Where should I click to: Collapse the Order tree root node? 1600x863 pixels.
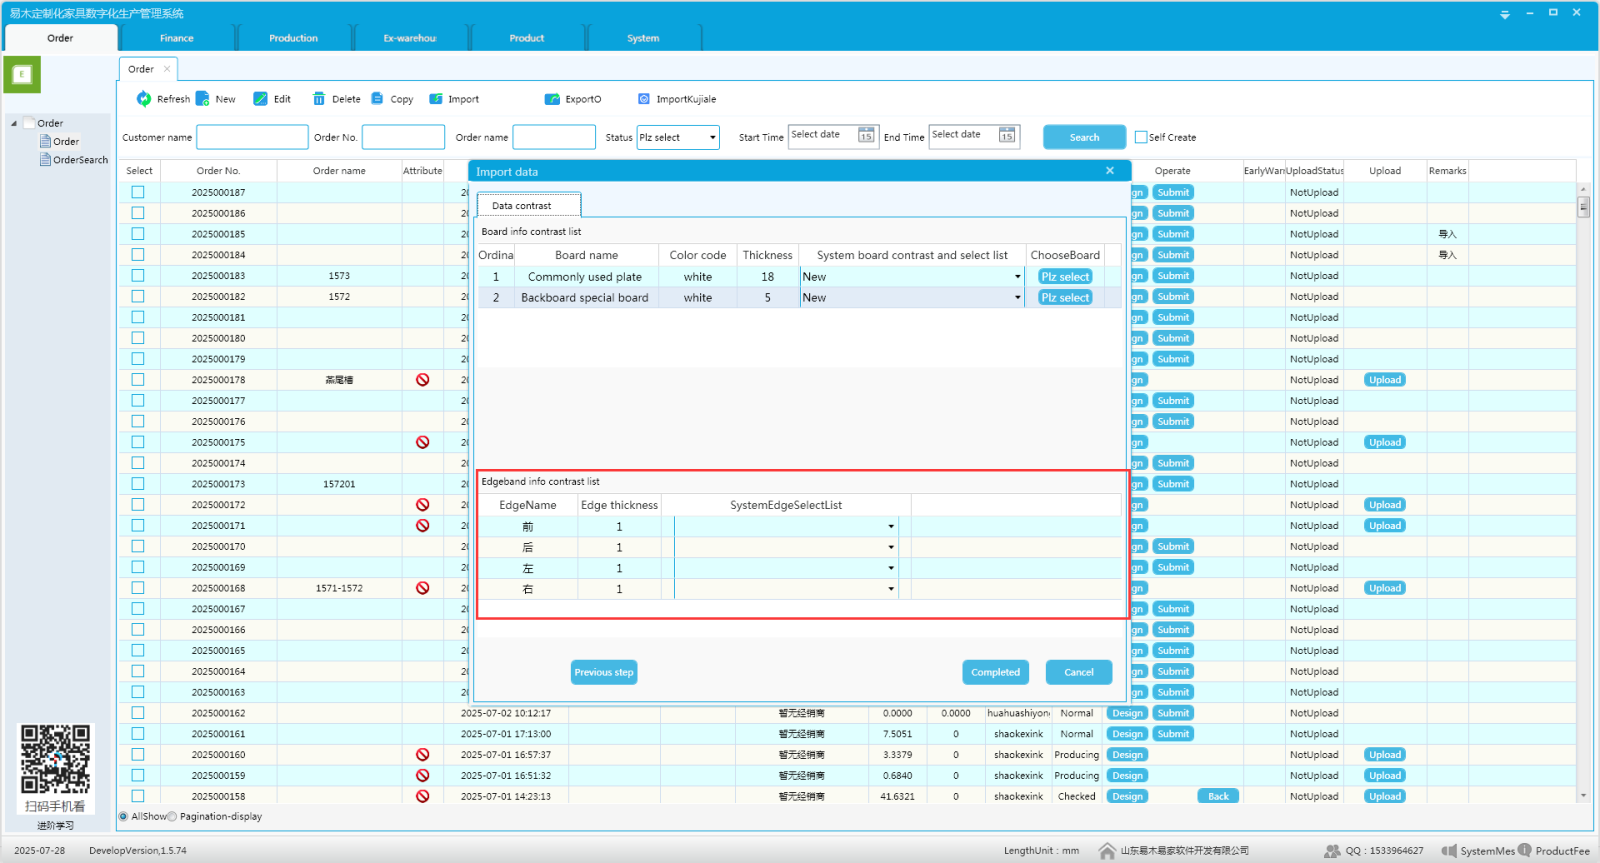pyautogui.click(x=14, y=123)
